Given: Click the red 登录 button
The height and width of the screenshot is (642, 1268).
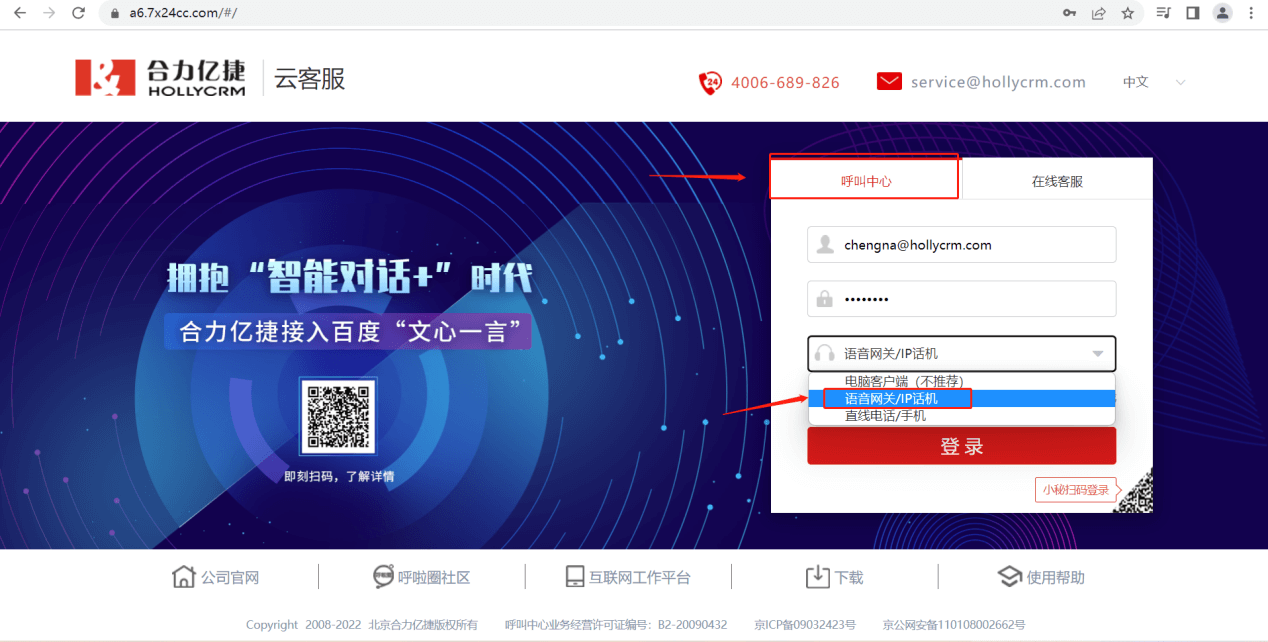Looking at the screenshot, I should click(961, 446).
